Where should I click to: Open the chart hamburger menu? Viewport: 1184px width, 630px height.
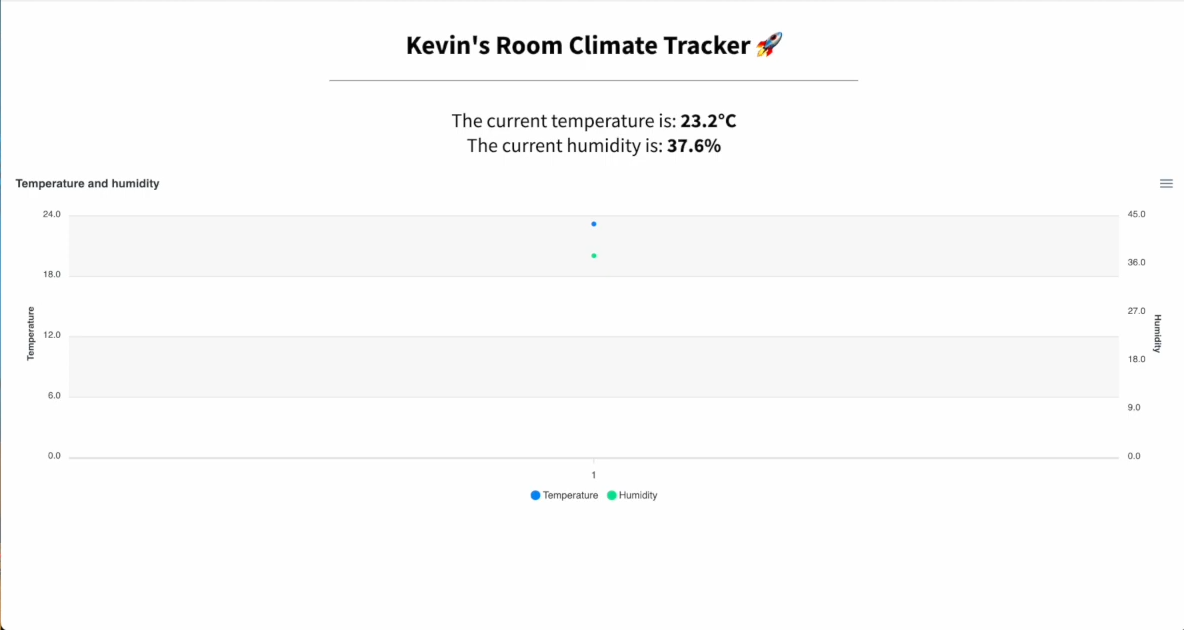click(x=1166, y=184)
